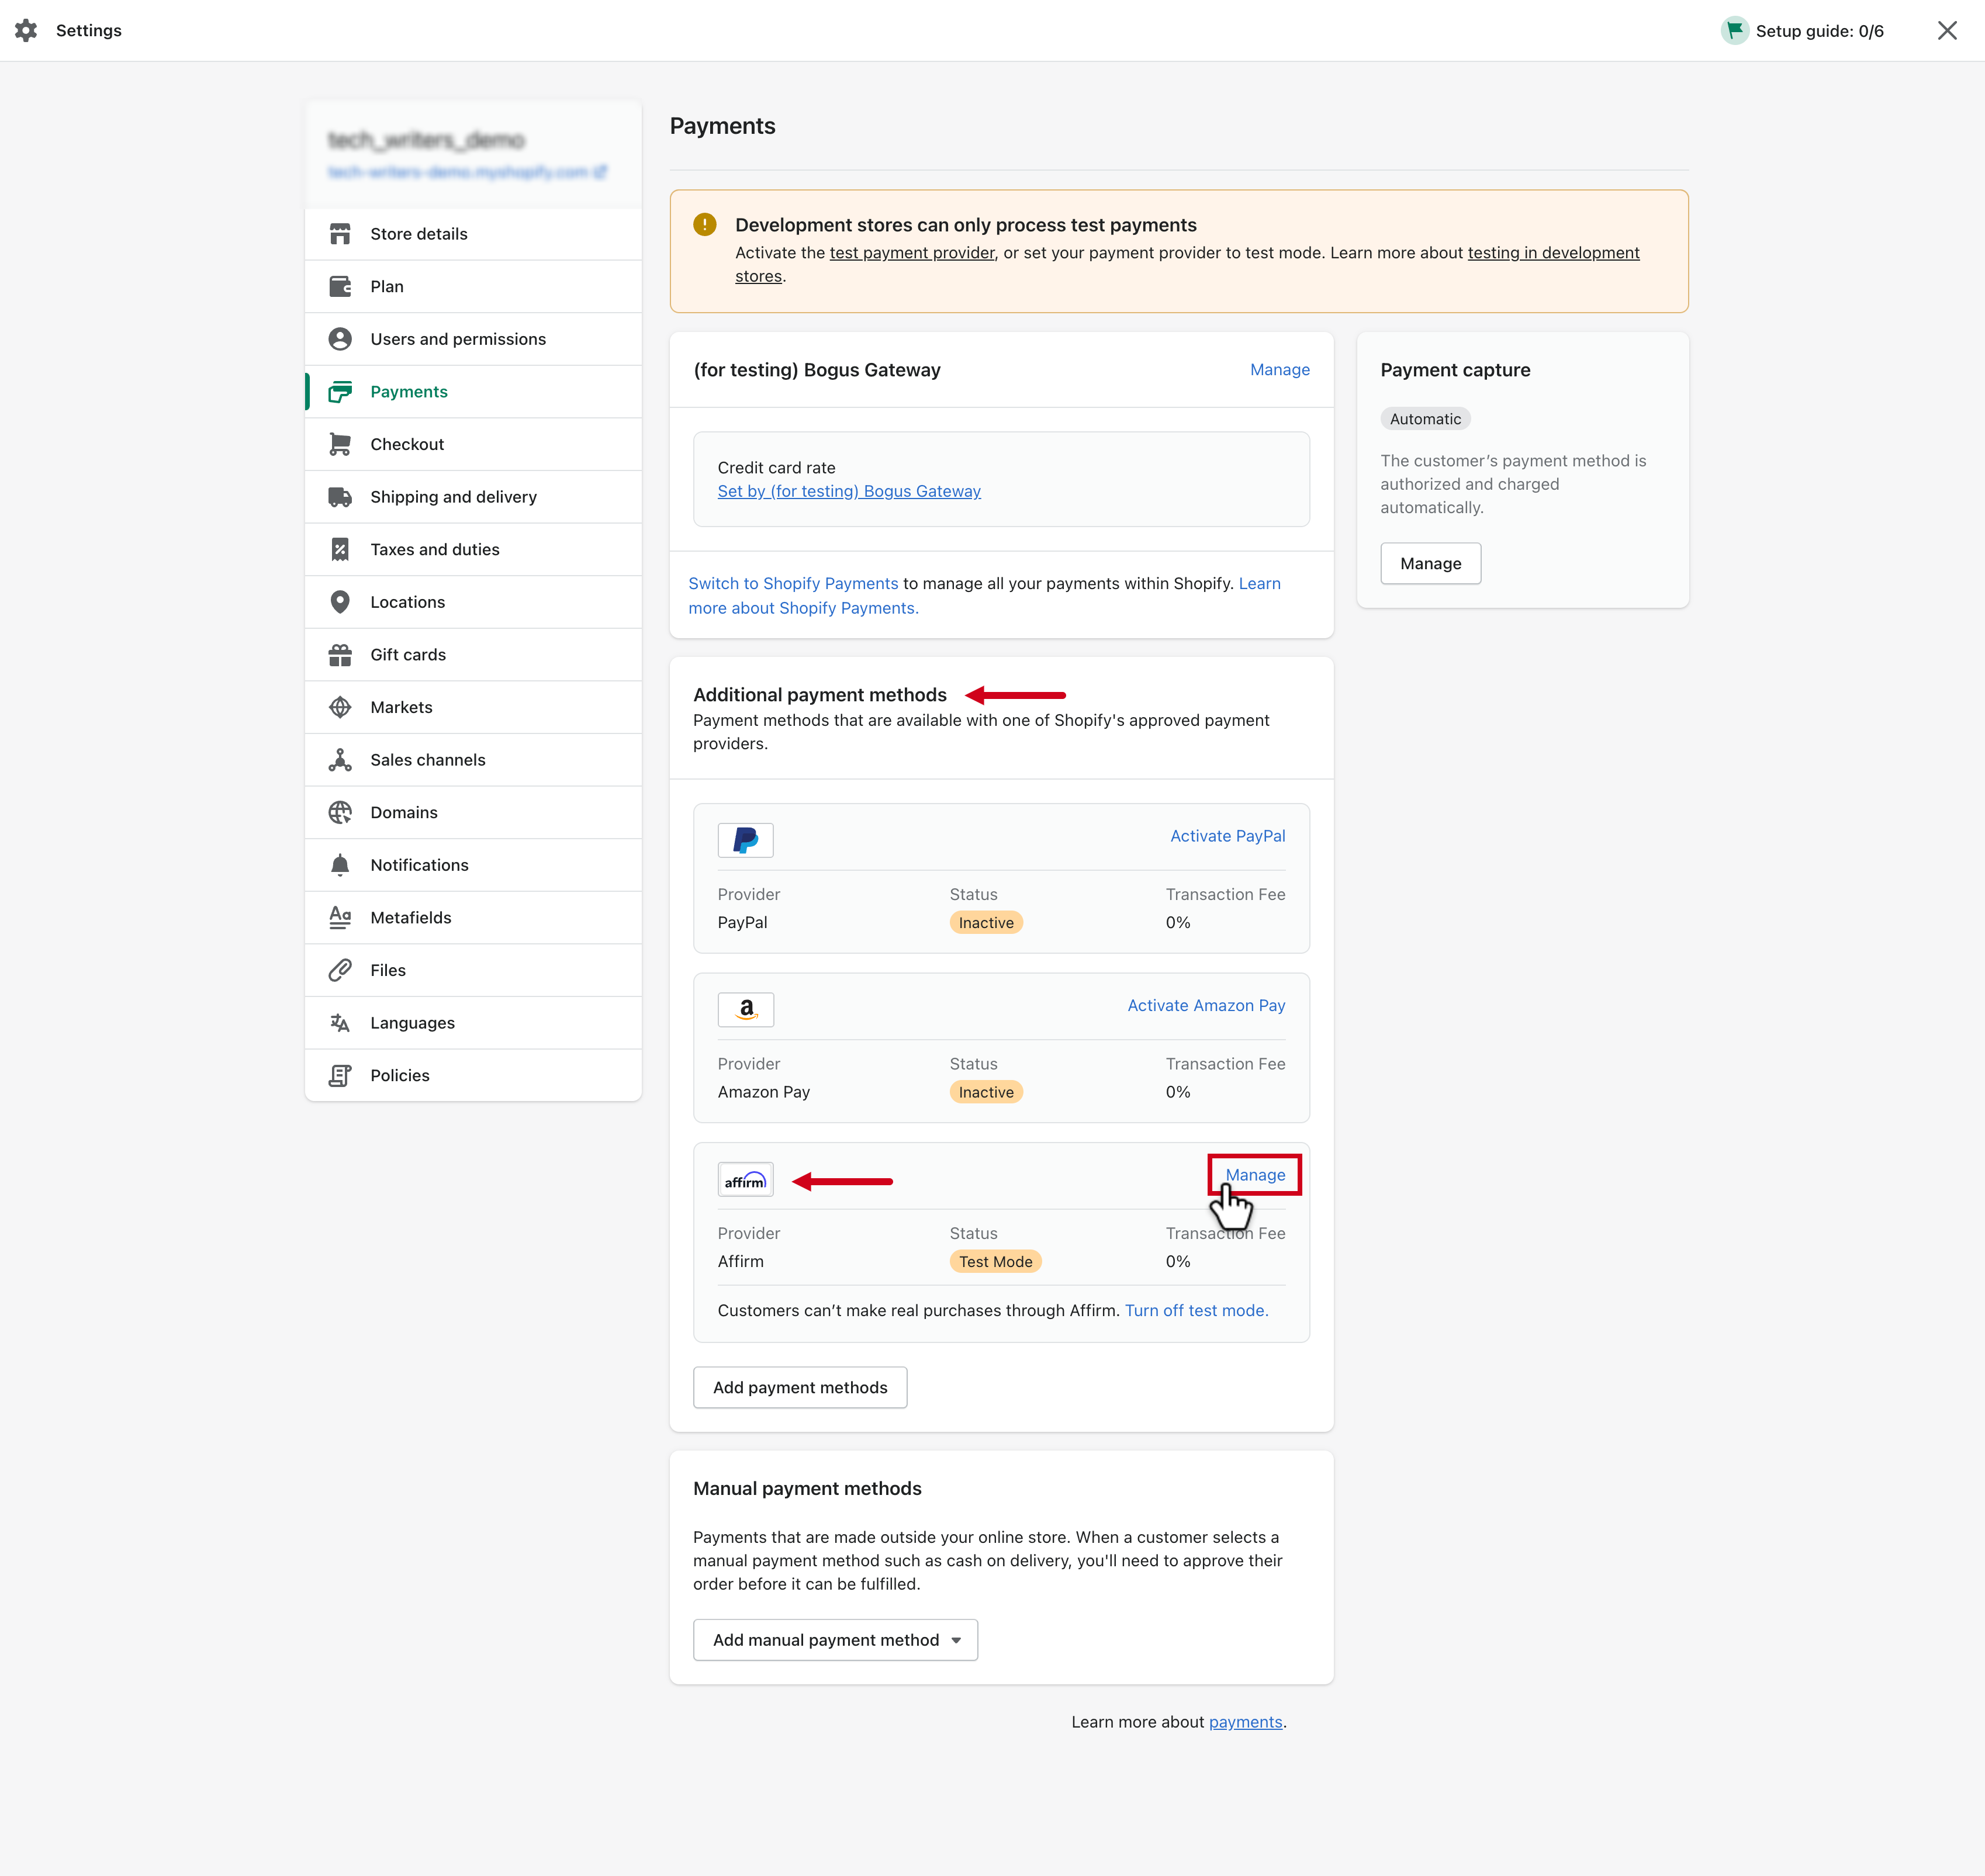
Task: Go to the Markets settings page
Action: coord(401,707)
